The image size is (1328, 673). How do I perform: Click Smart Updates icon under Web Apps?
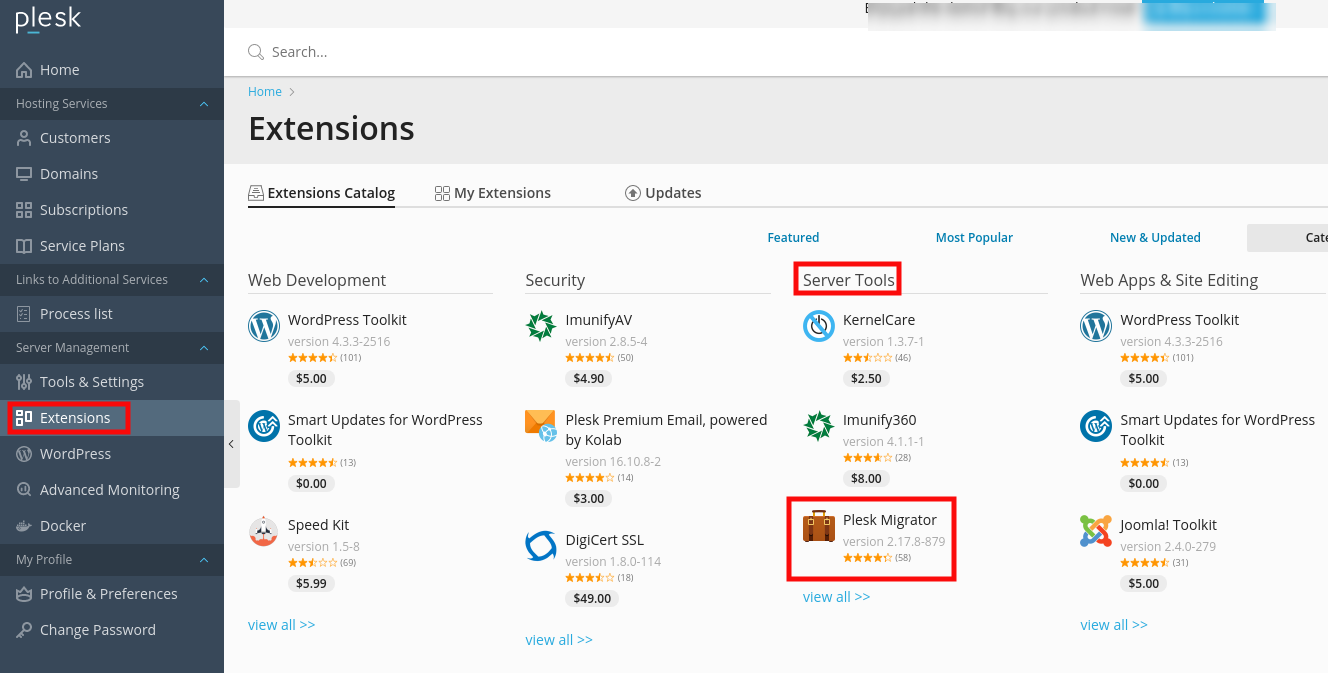coord(1096,426)
